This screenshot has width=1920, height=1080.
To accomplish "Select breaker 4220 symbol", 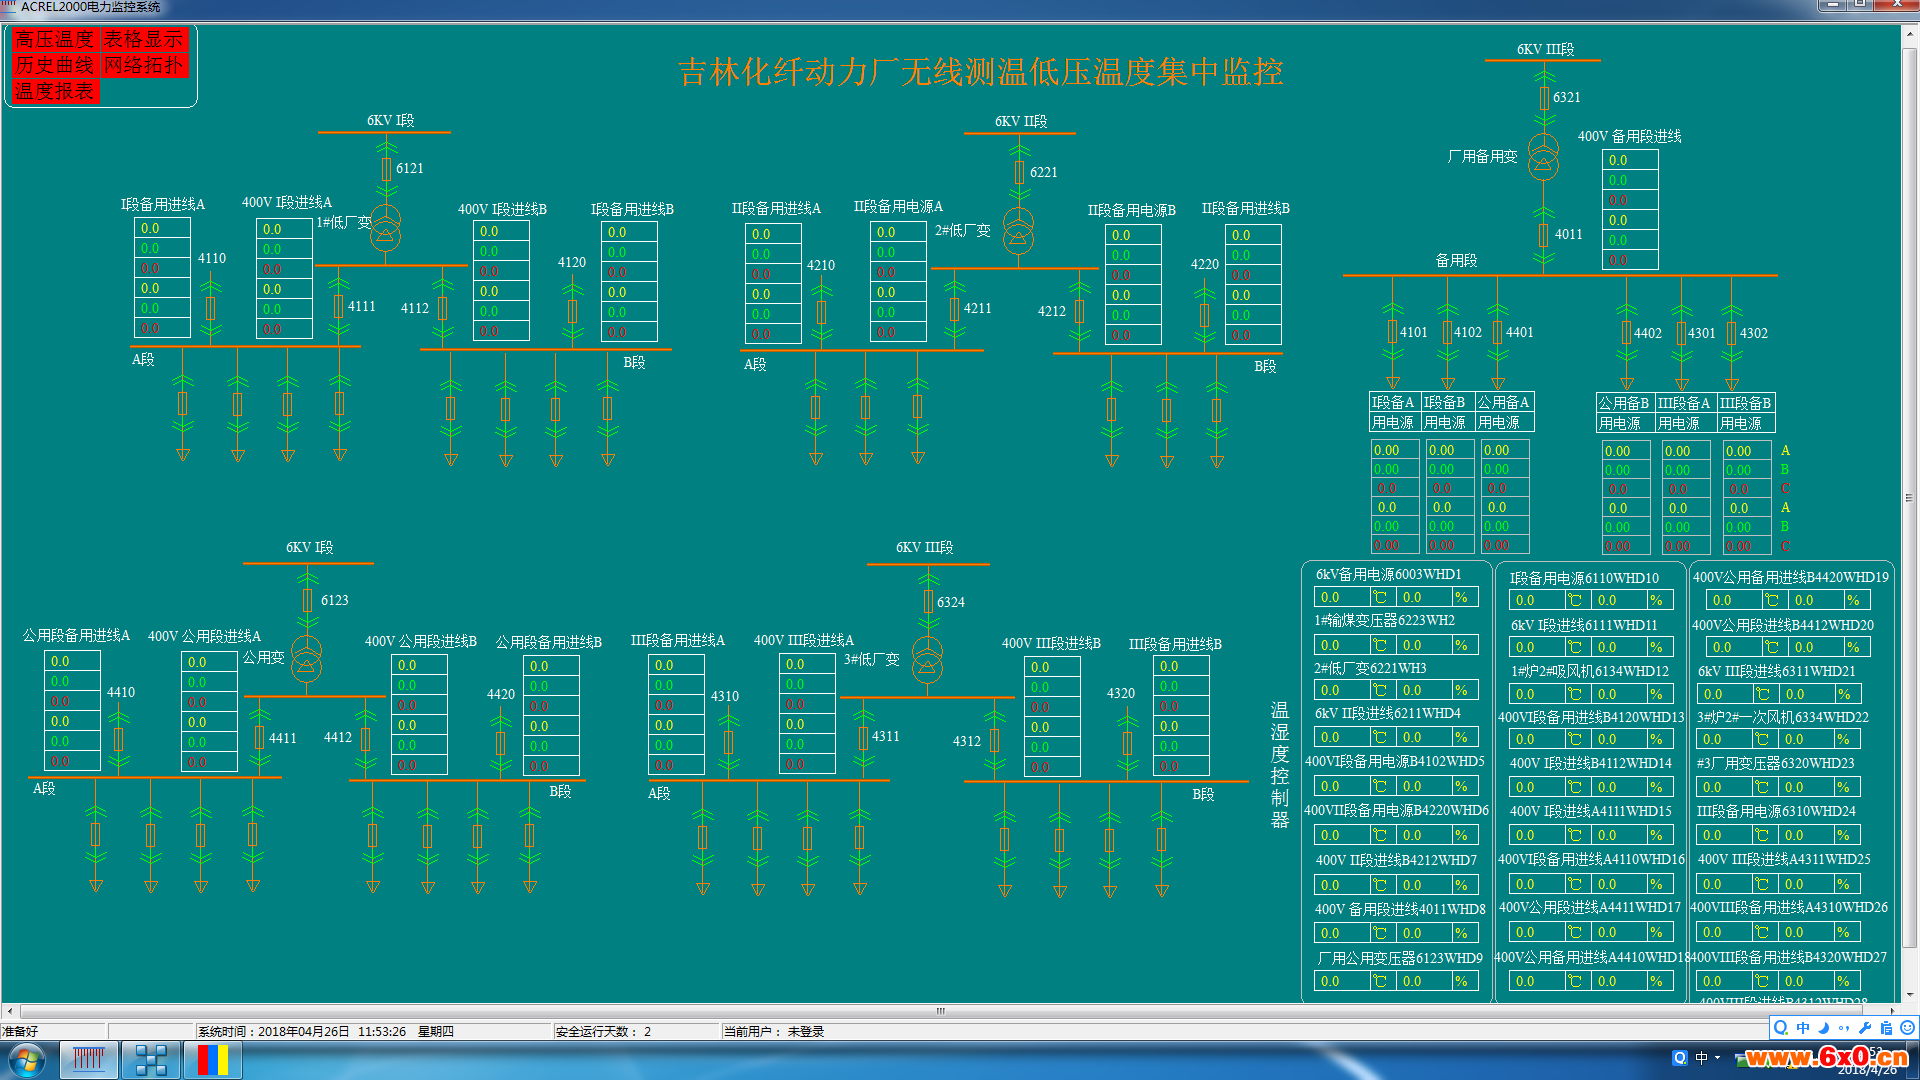I will (x=1204, y=315).
